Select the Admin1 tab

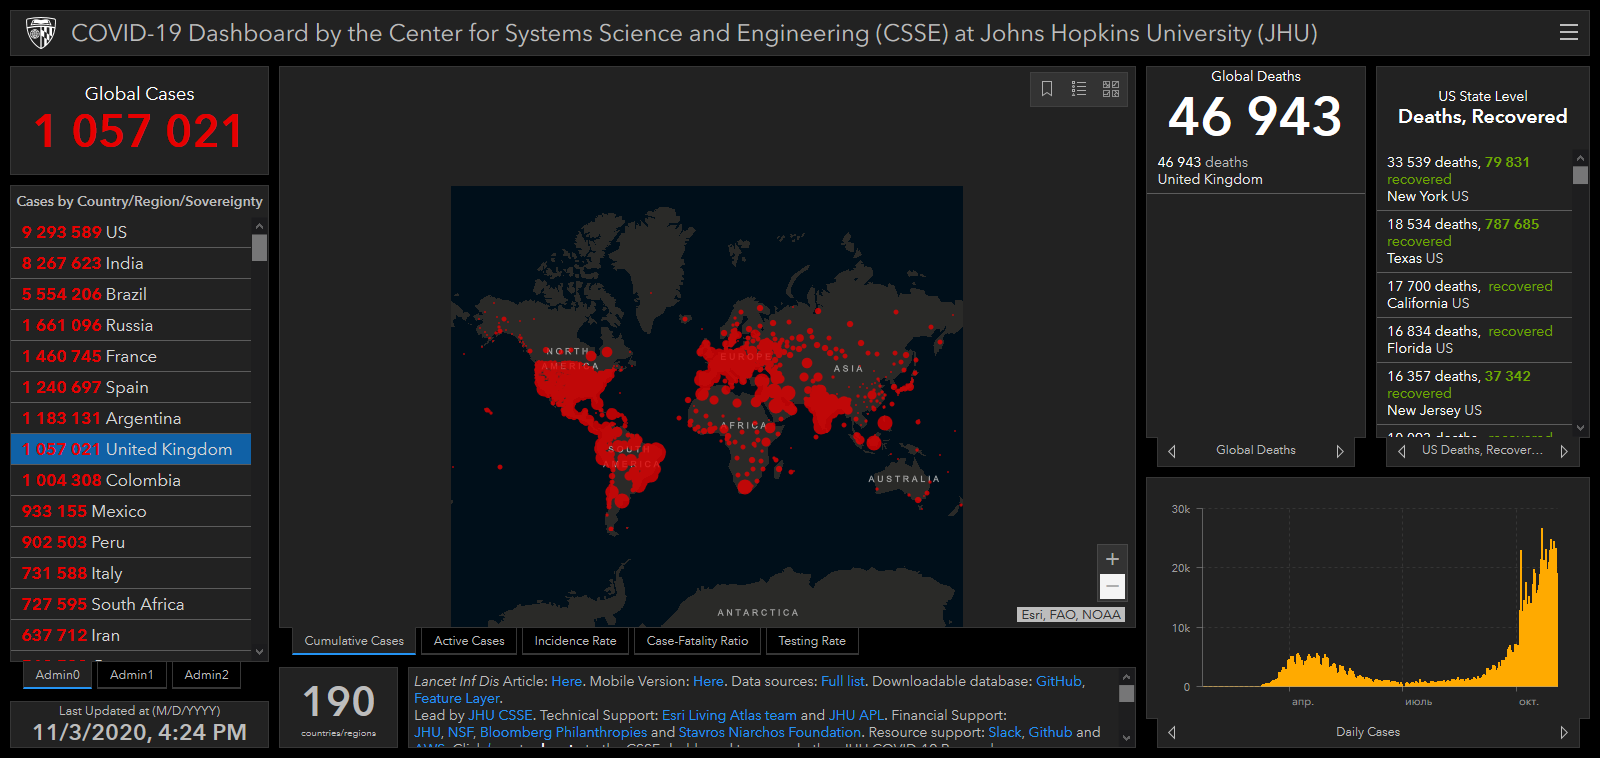[132, 675]
